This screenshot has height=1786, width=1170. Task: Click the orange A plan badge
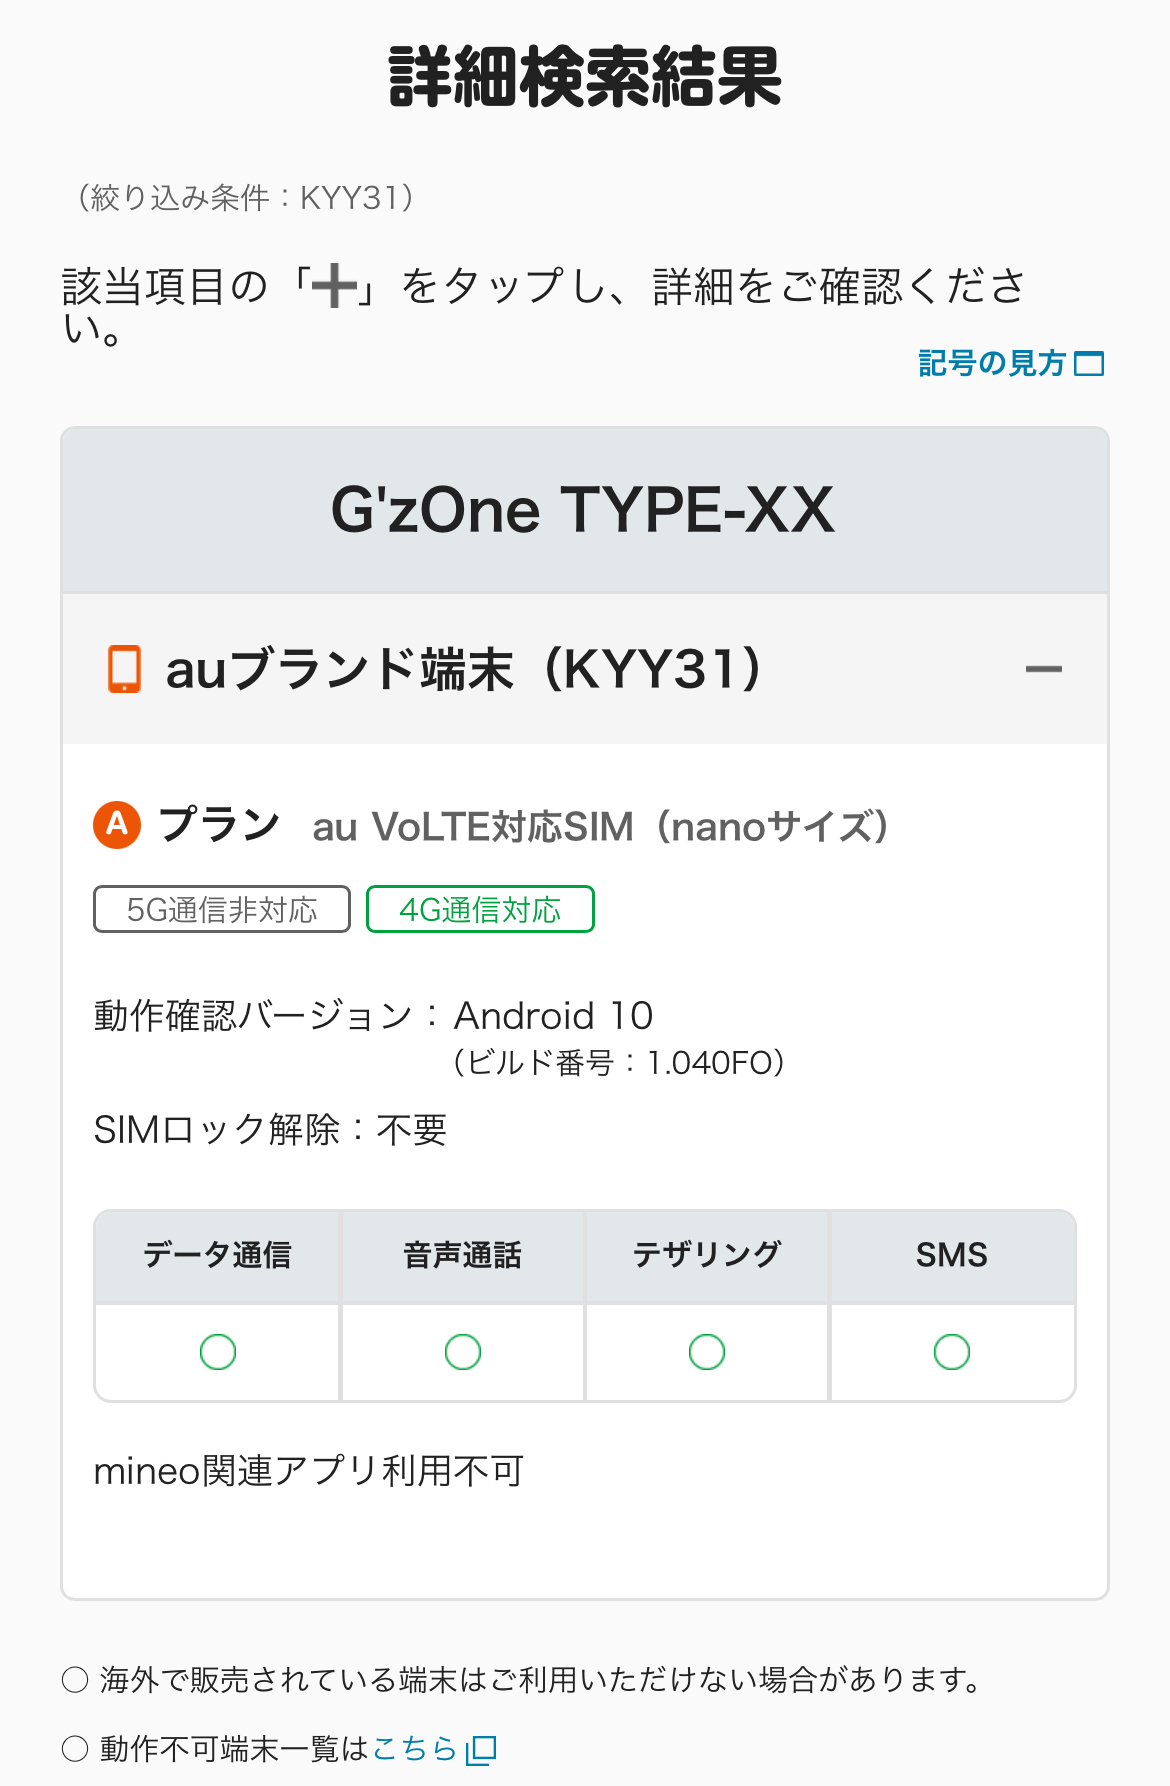coord(117,825)
